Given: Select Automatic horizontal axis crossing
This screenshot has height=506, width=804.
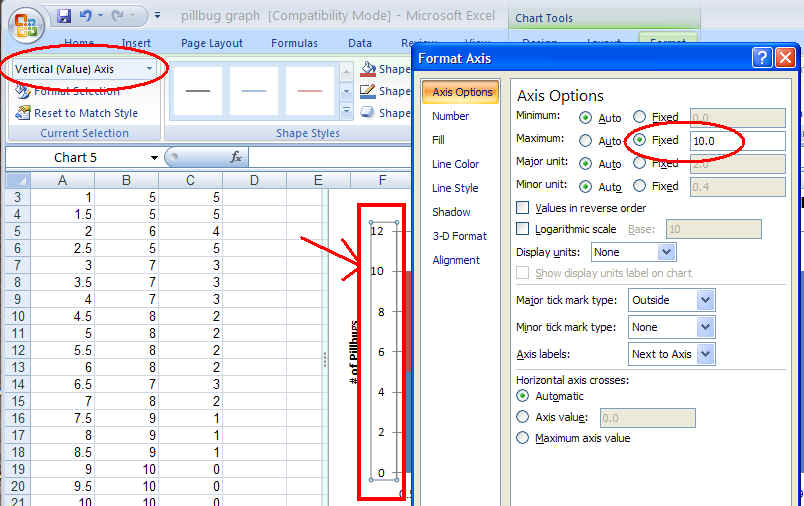Looking at the screenshot, I should (x=522, y=396).
